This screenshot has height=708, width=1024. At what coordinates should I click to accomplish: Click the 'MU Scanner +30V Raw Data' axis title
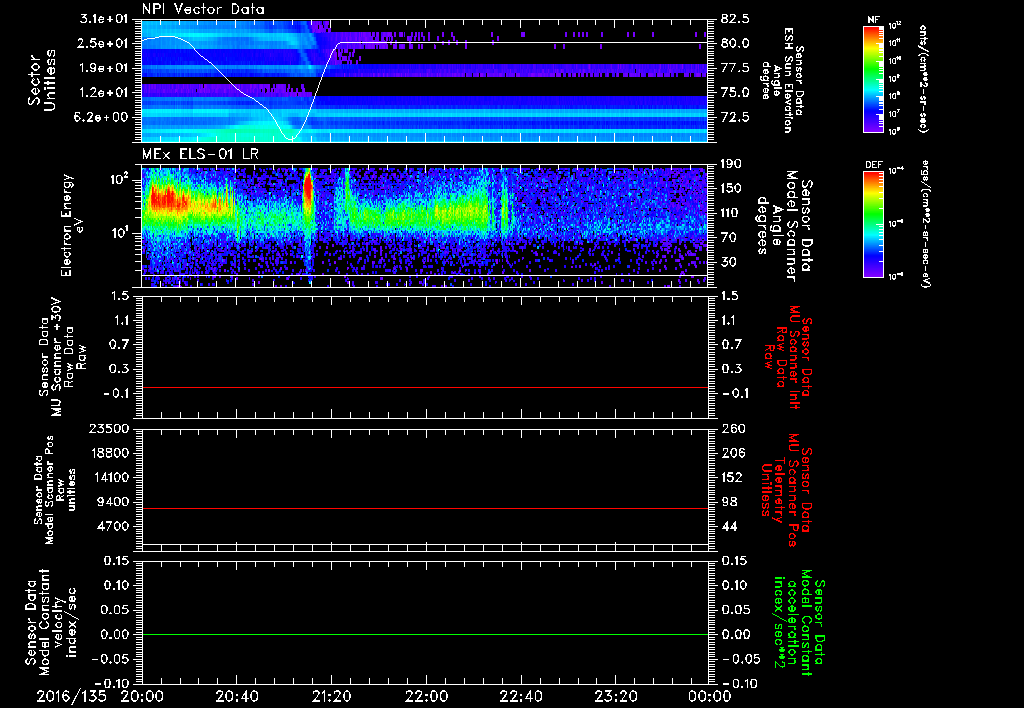63,357
